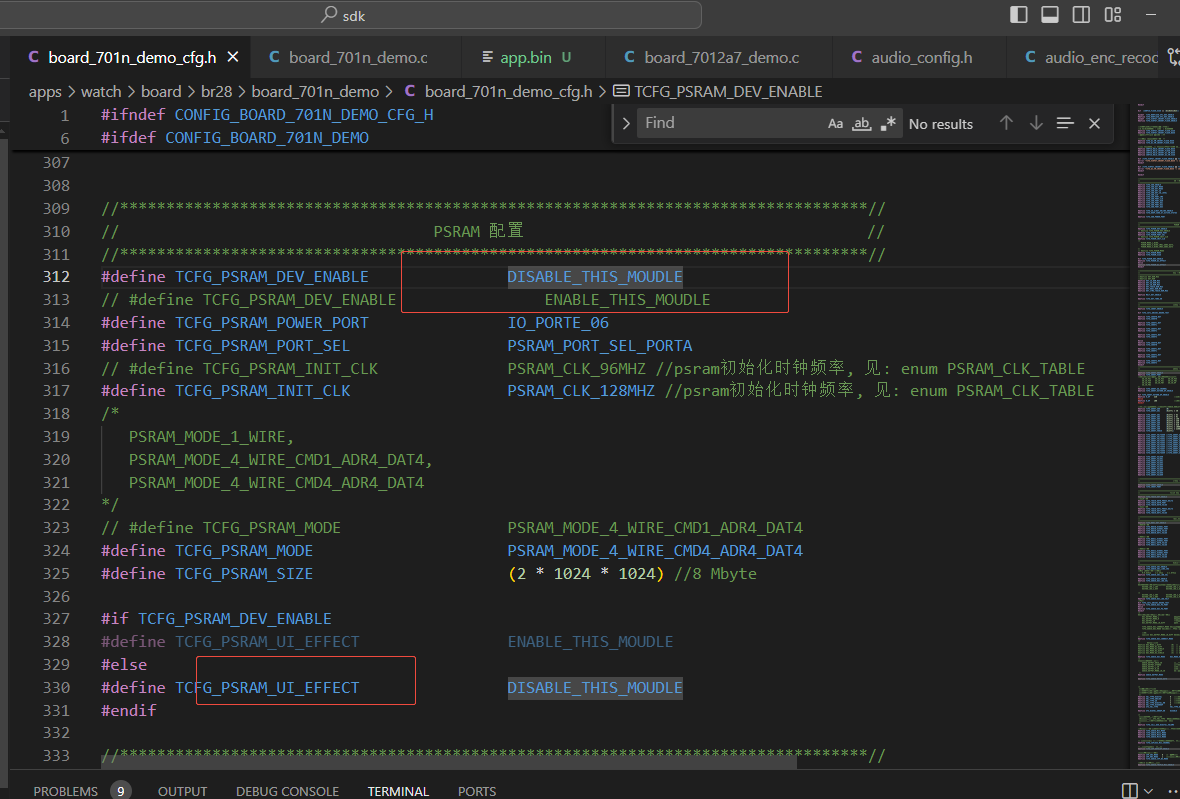1180x799 pixels.
Task: Close the Find widget
Action: coord(1094,123)
